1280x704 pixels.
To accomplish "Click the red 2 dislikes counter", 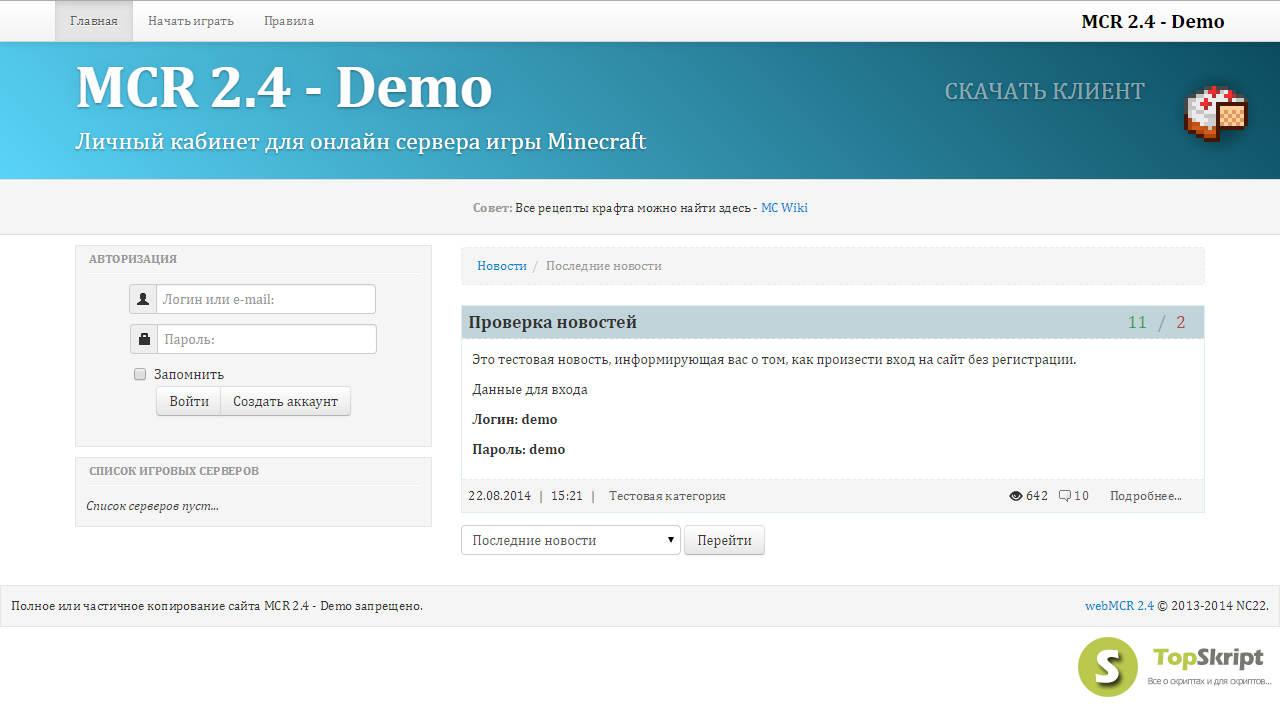I will [1181, 322].
